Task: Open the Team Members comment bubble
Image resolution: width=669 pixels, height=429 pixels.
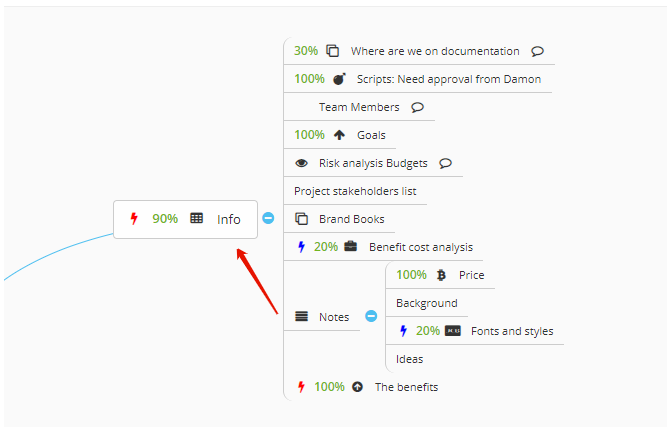Action: point(417,107)
